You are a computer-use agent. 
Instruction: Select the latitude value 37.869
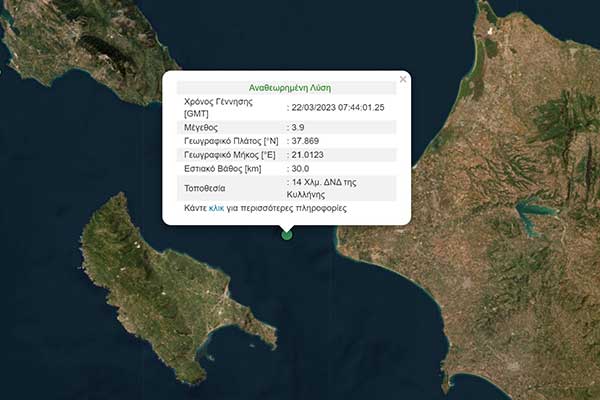304,142
